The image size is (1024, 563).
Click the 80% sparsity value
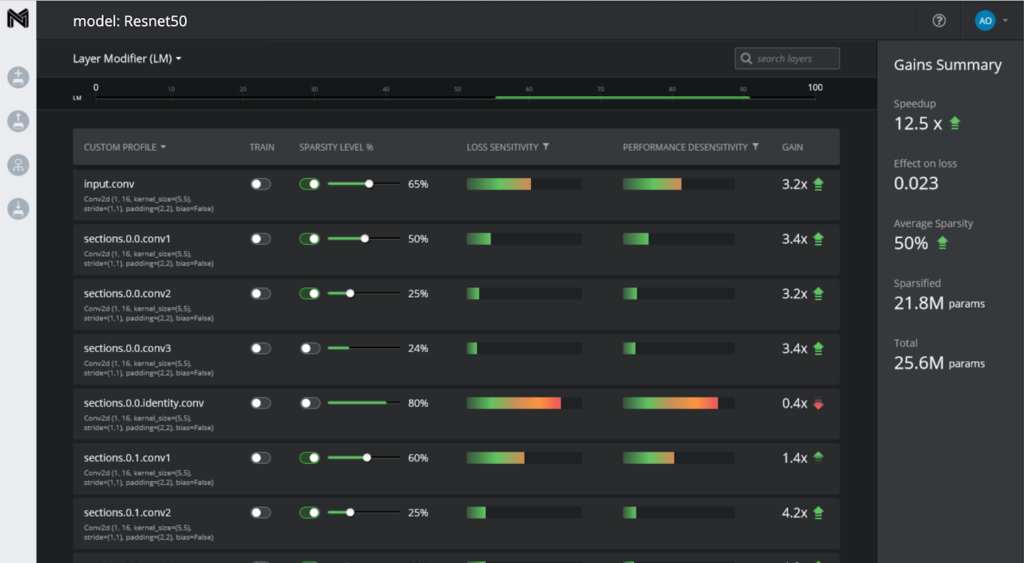tap(418, 404)
